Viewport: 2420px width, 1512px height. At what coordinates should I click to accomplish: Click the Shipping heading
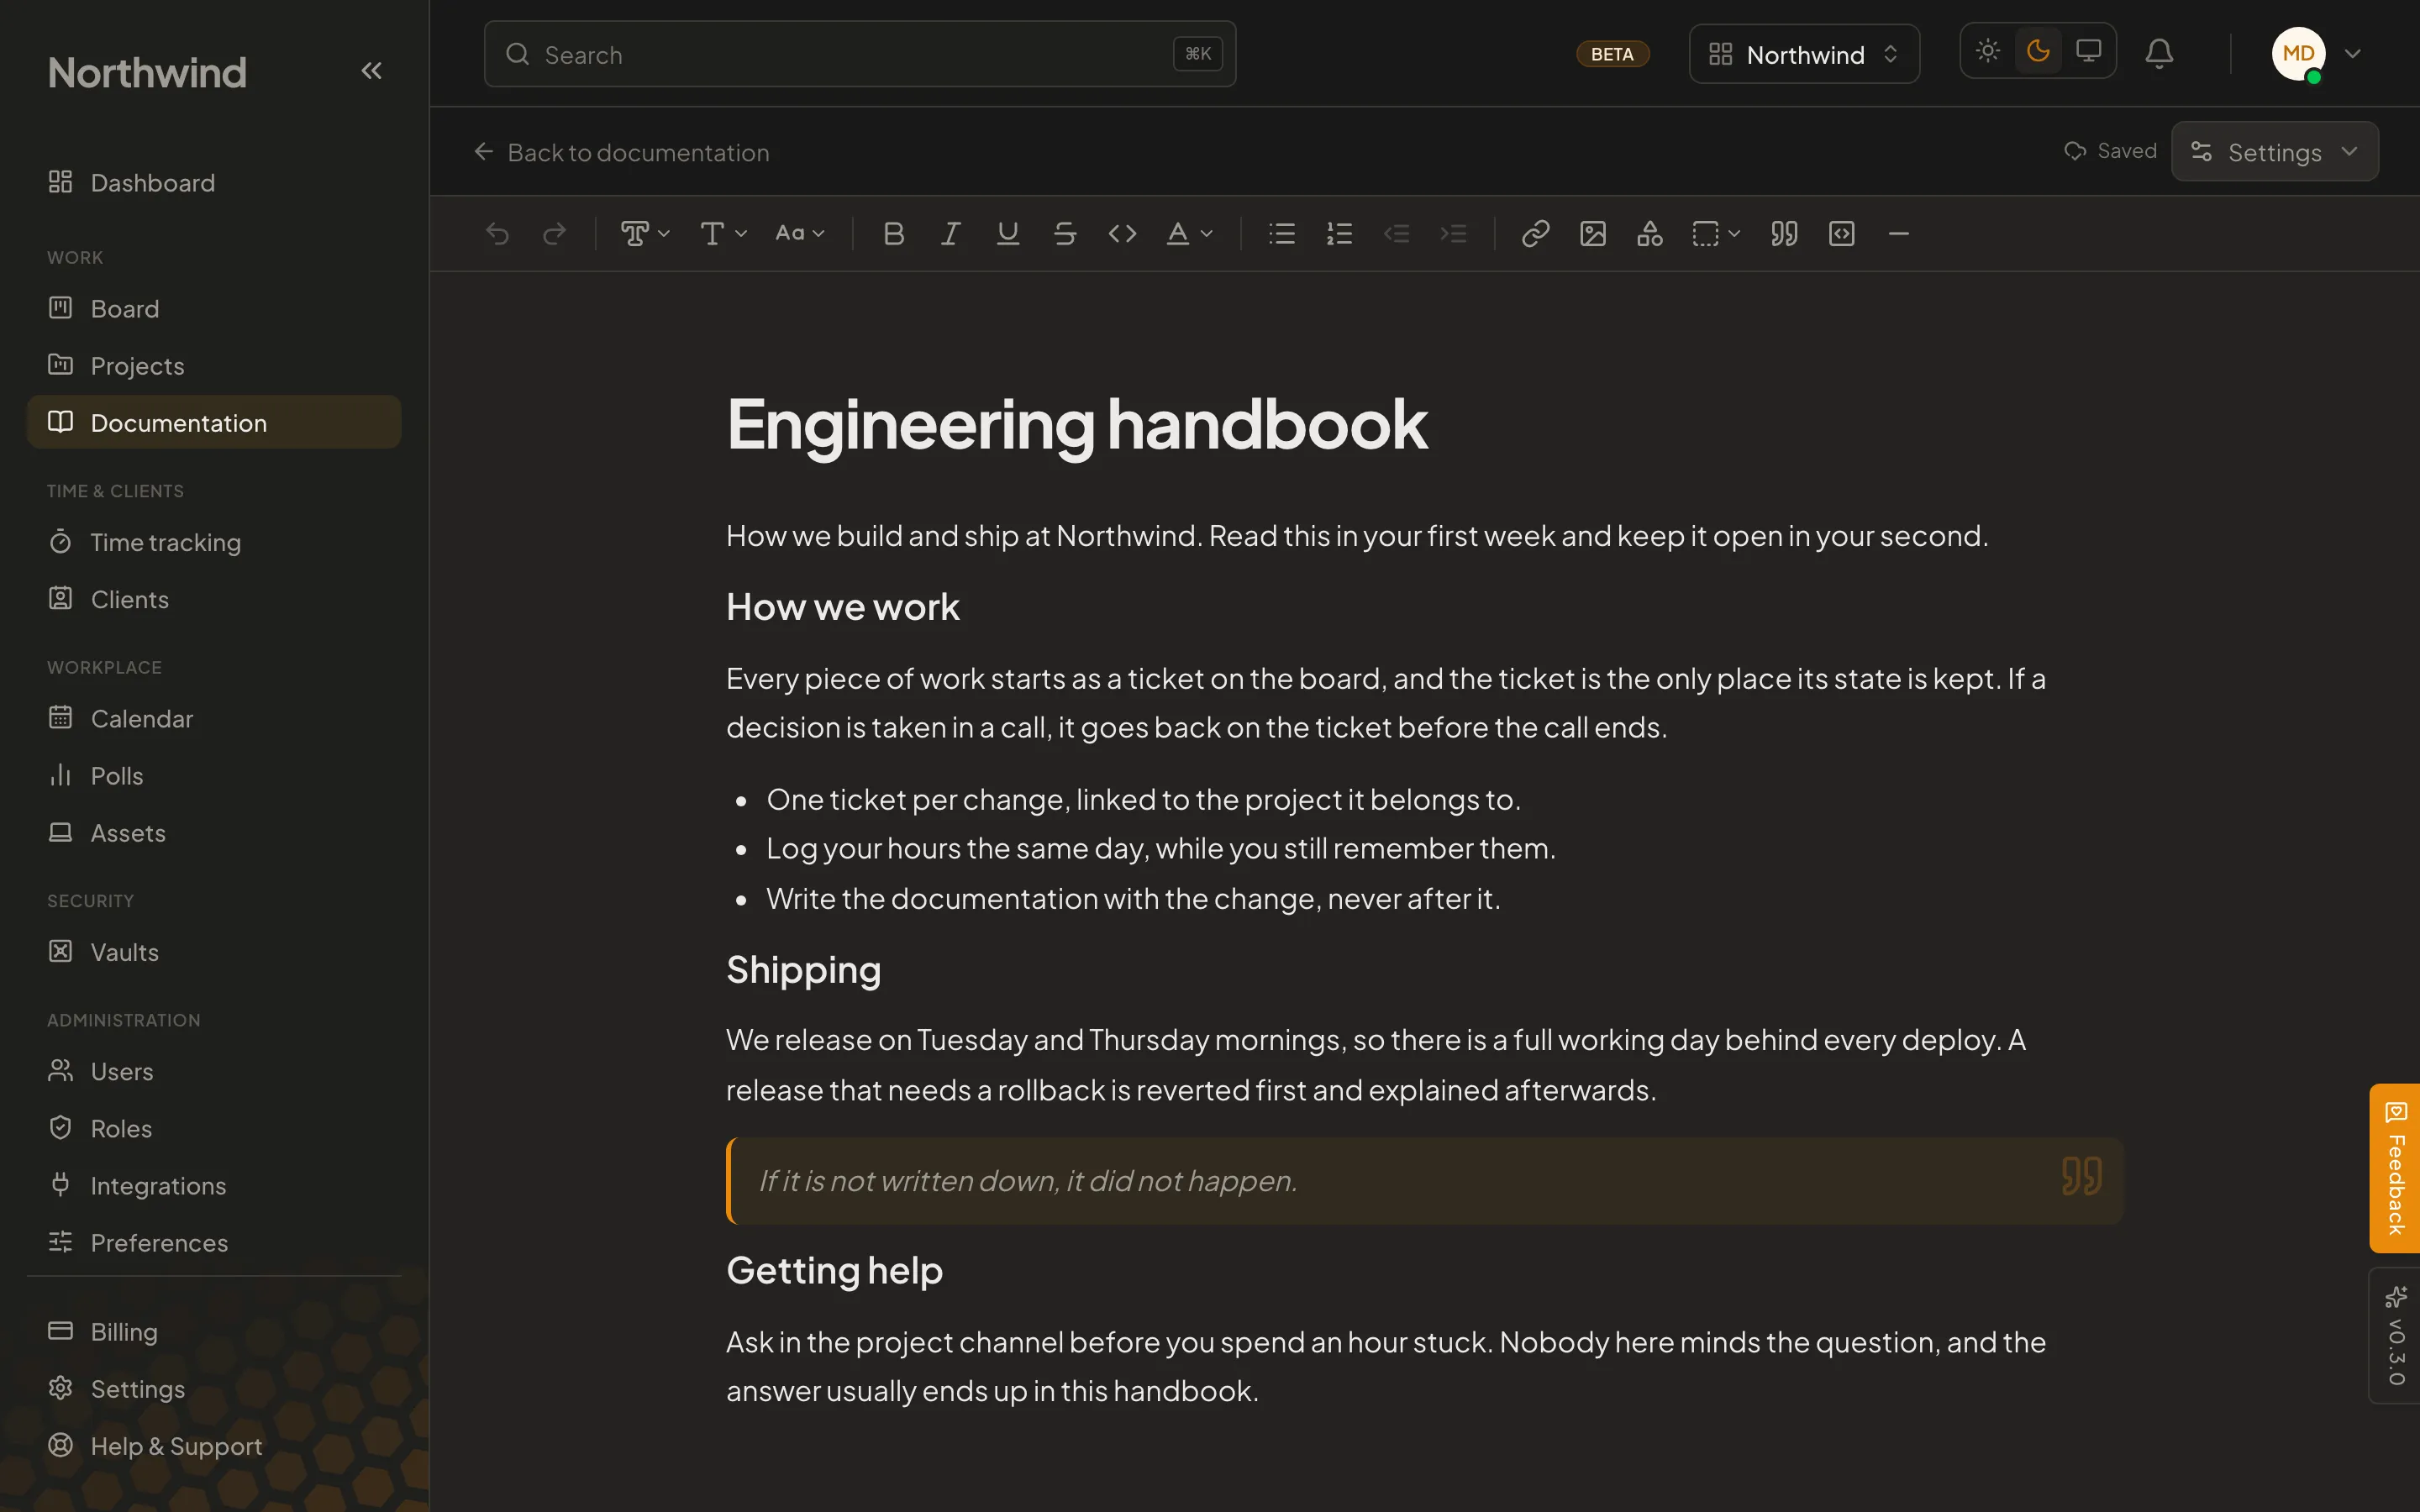pyautogui.click(x=803, y=970)
